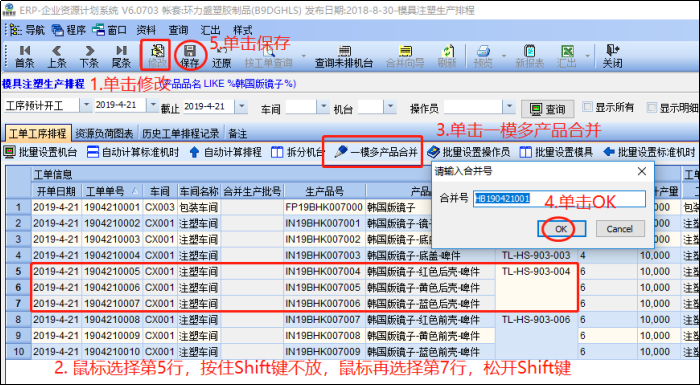Open the 查询 menu
The image size is (700, 386).
[x=178, y=30]
